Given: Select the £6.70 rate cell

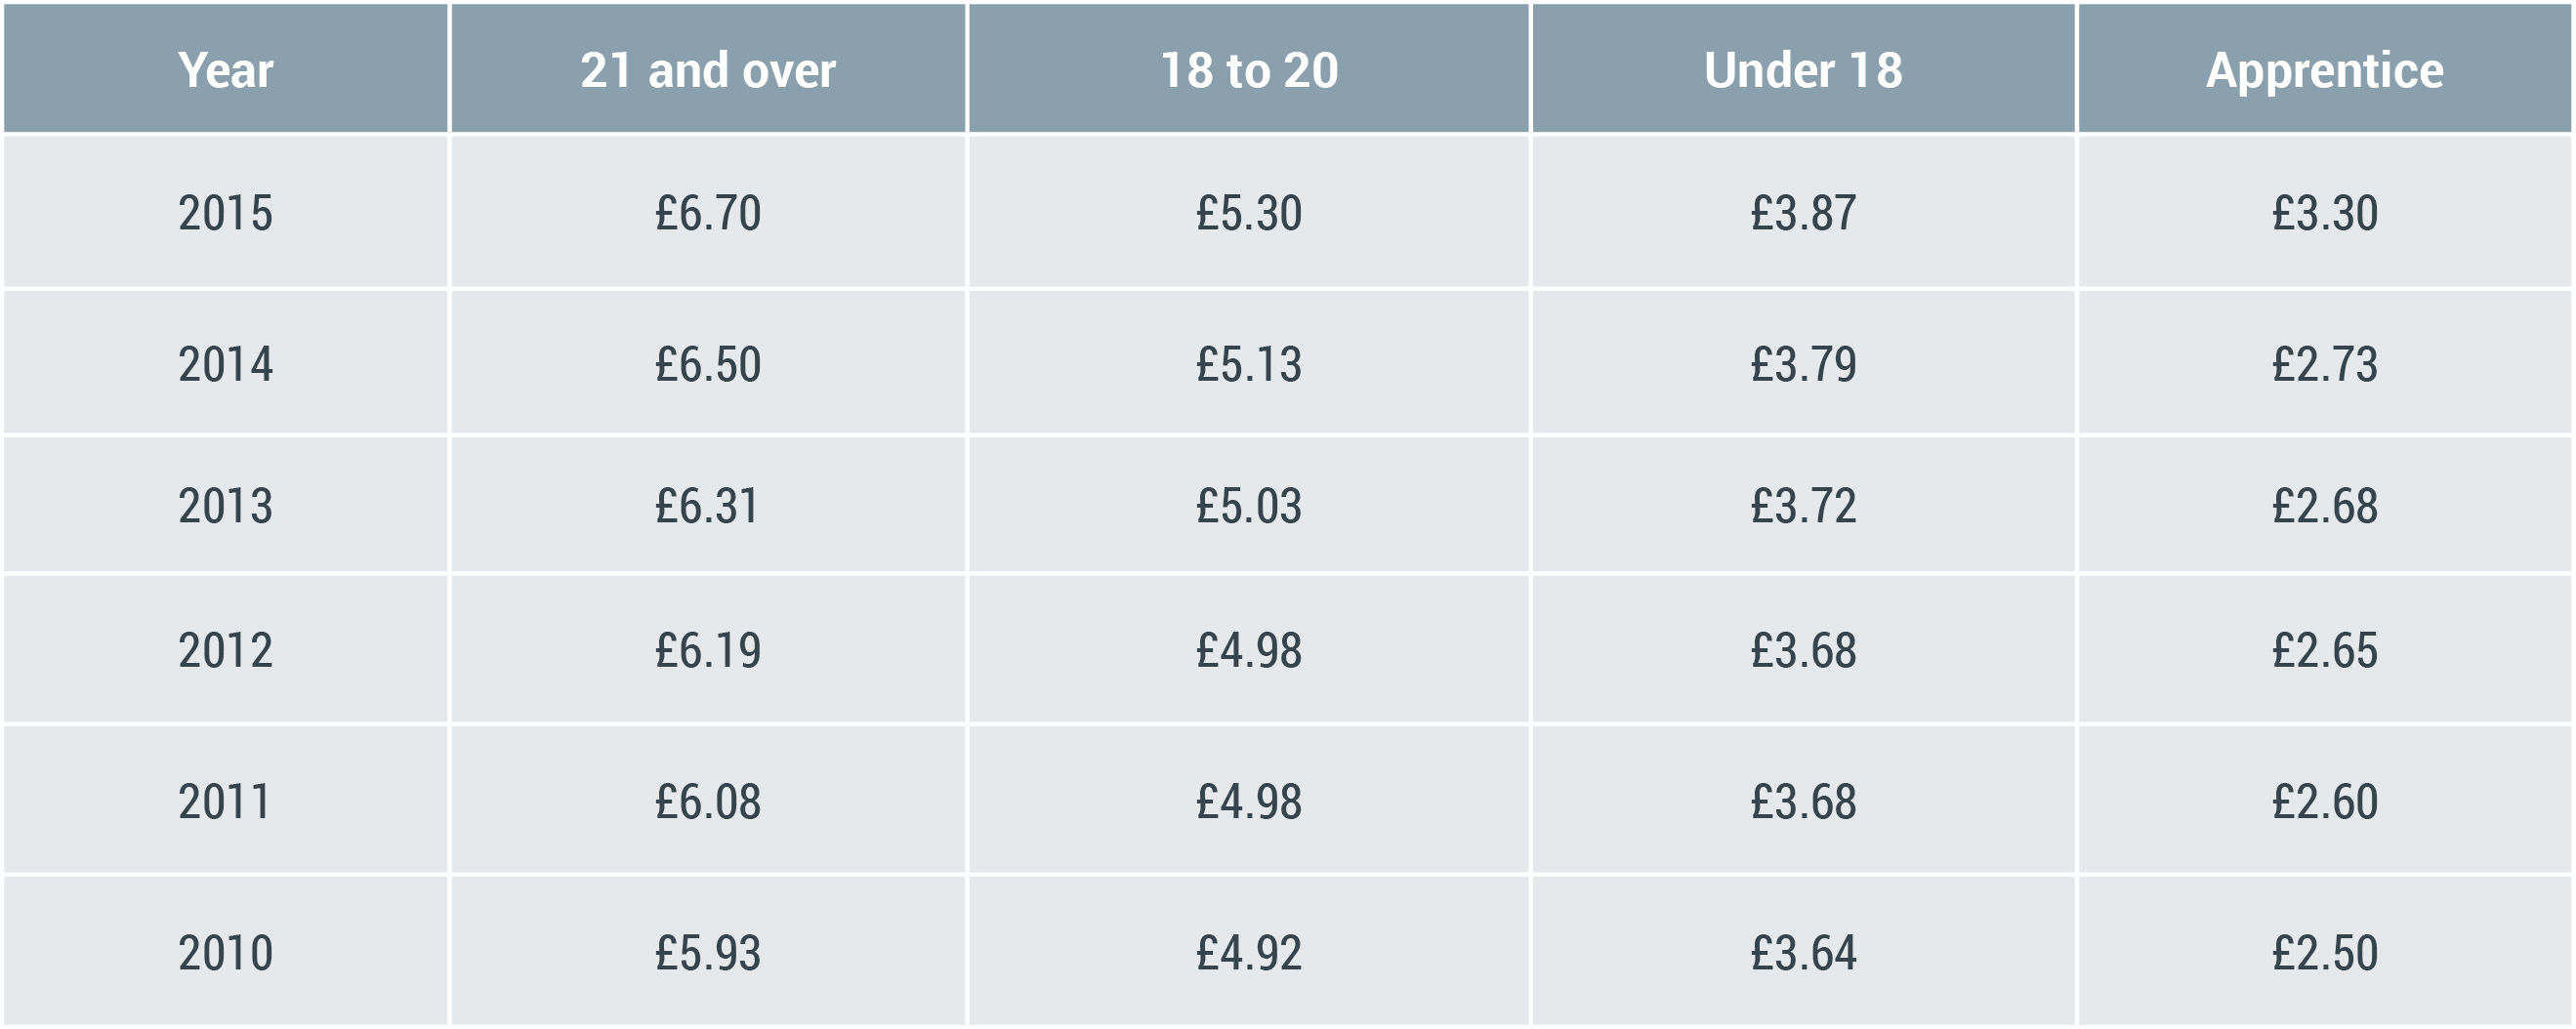Looking at the screenshot, I should [708, 213].
